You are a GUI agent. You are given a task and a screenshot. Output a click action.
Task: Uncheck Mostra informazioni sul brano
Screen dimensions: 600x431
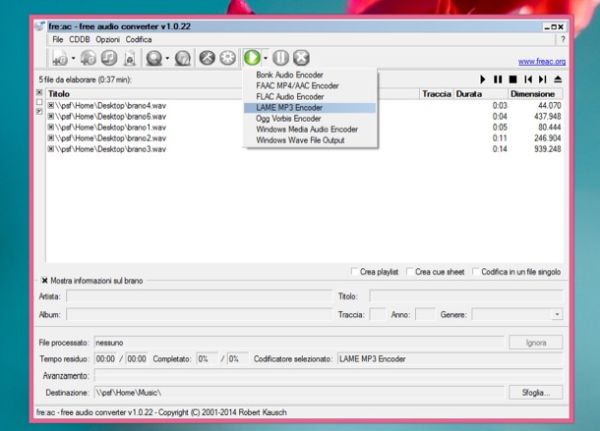[44, 280]
